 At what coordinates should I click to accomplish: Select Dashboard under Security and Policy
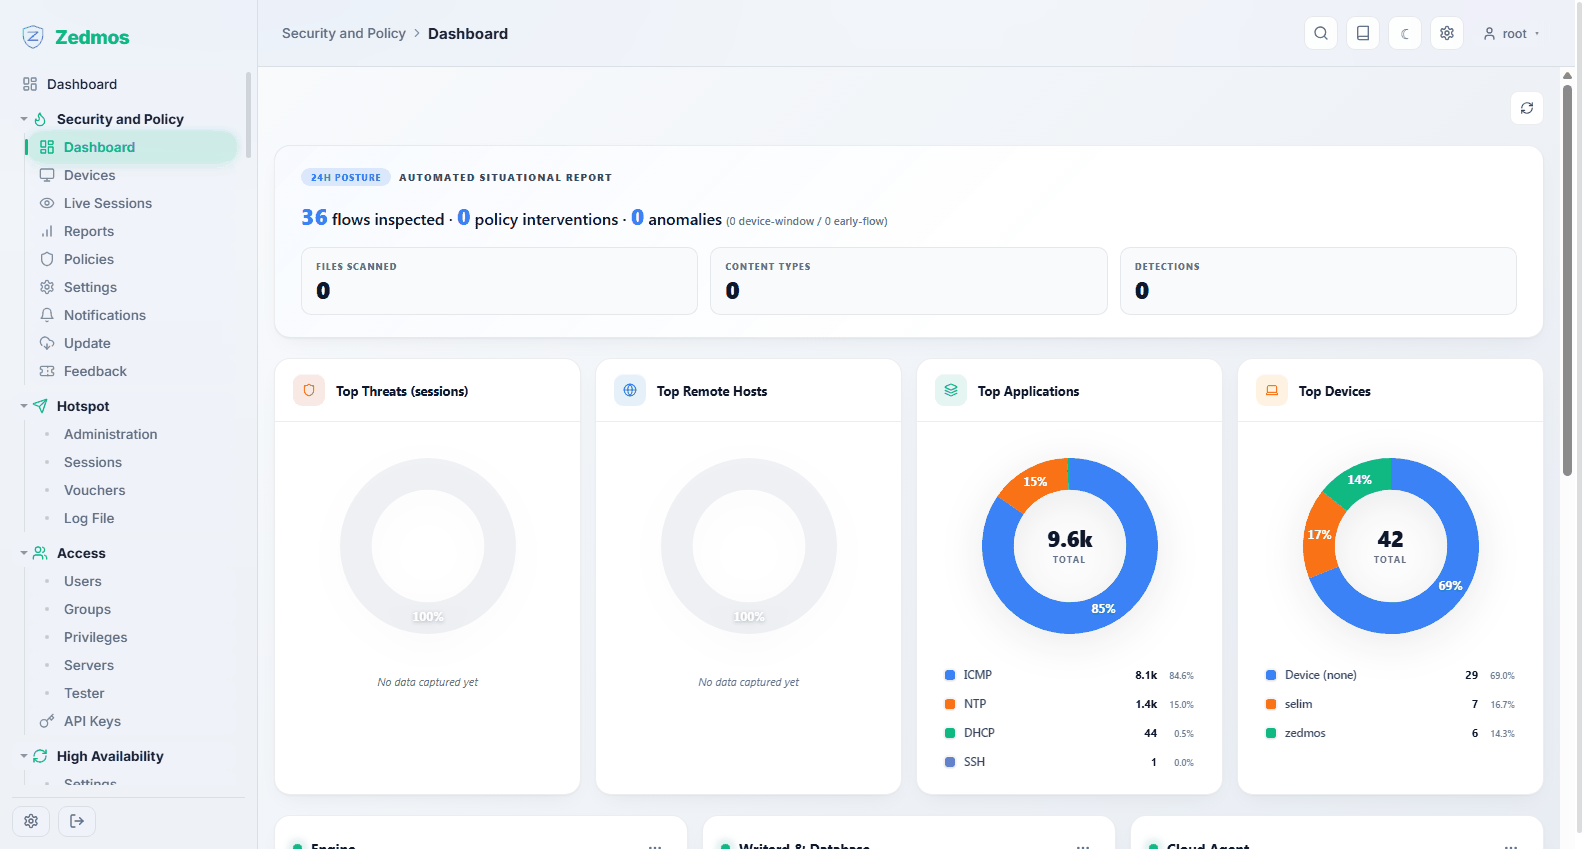[133, 147]
